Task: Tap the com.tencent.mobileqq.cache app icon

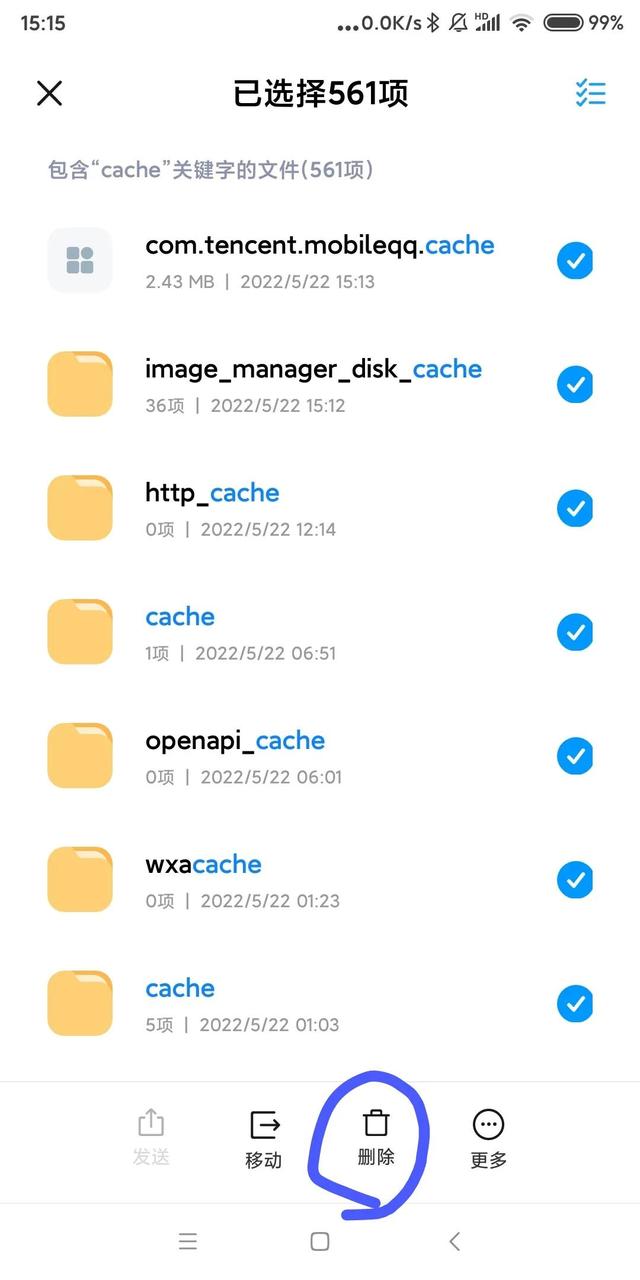Action: (x=80, y=260)
